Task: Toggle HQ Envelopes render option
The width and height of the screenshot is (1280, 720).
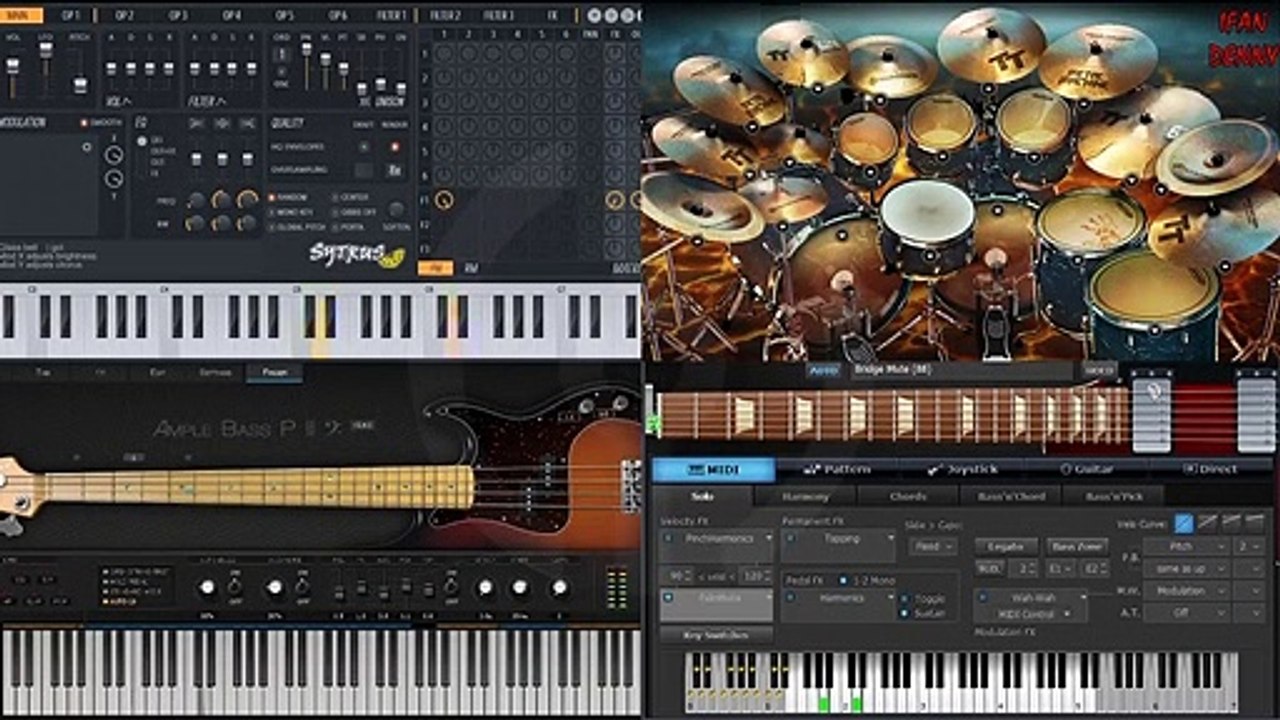Action: click(x=394, y=146)
